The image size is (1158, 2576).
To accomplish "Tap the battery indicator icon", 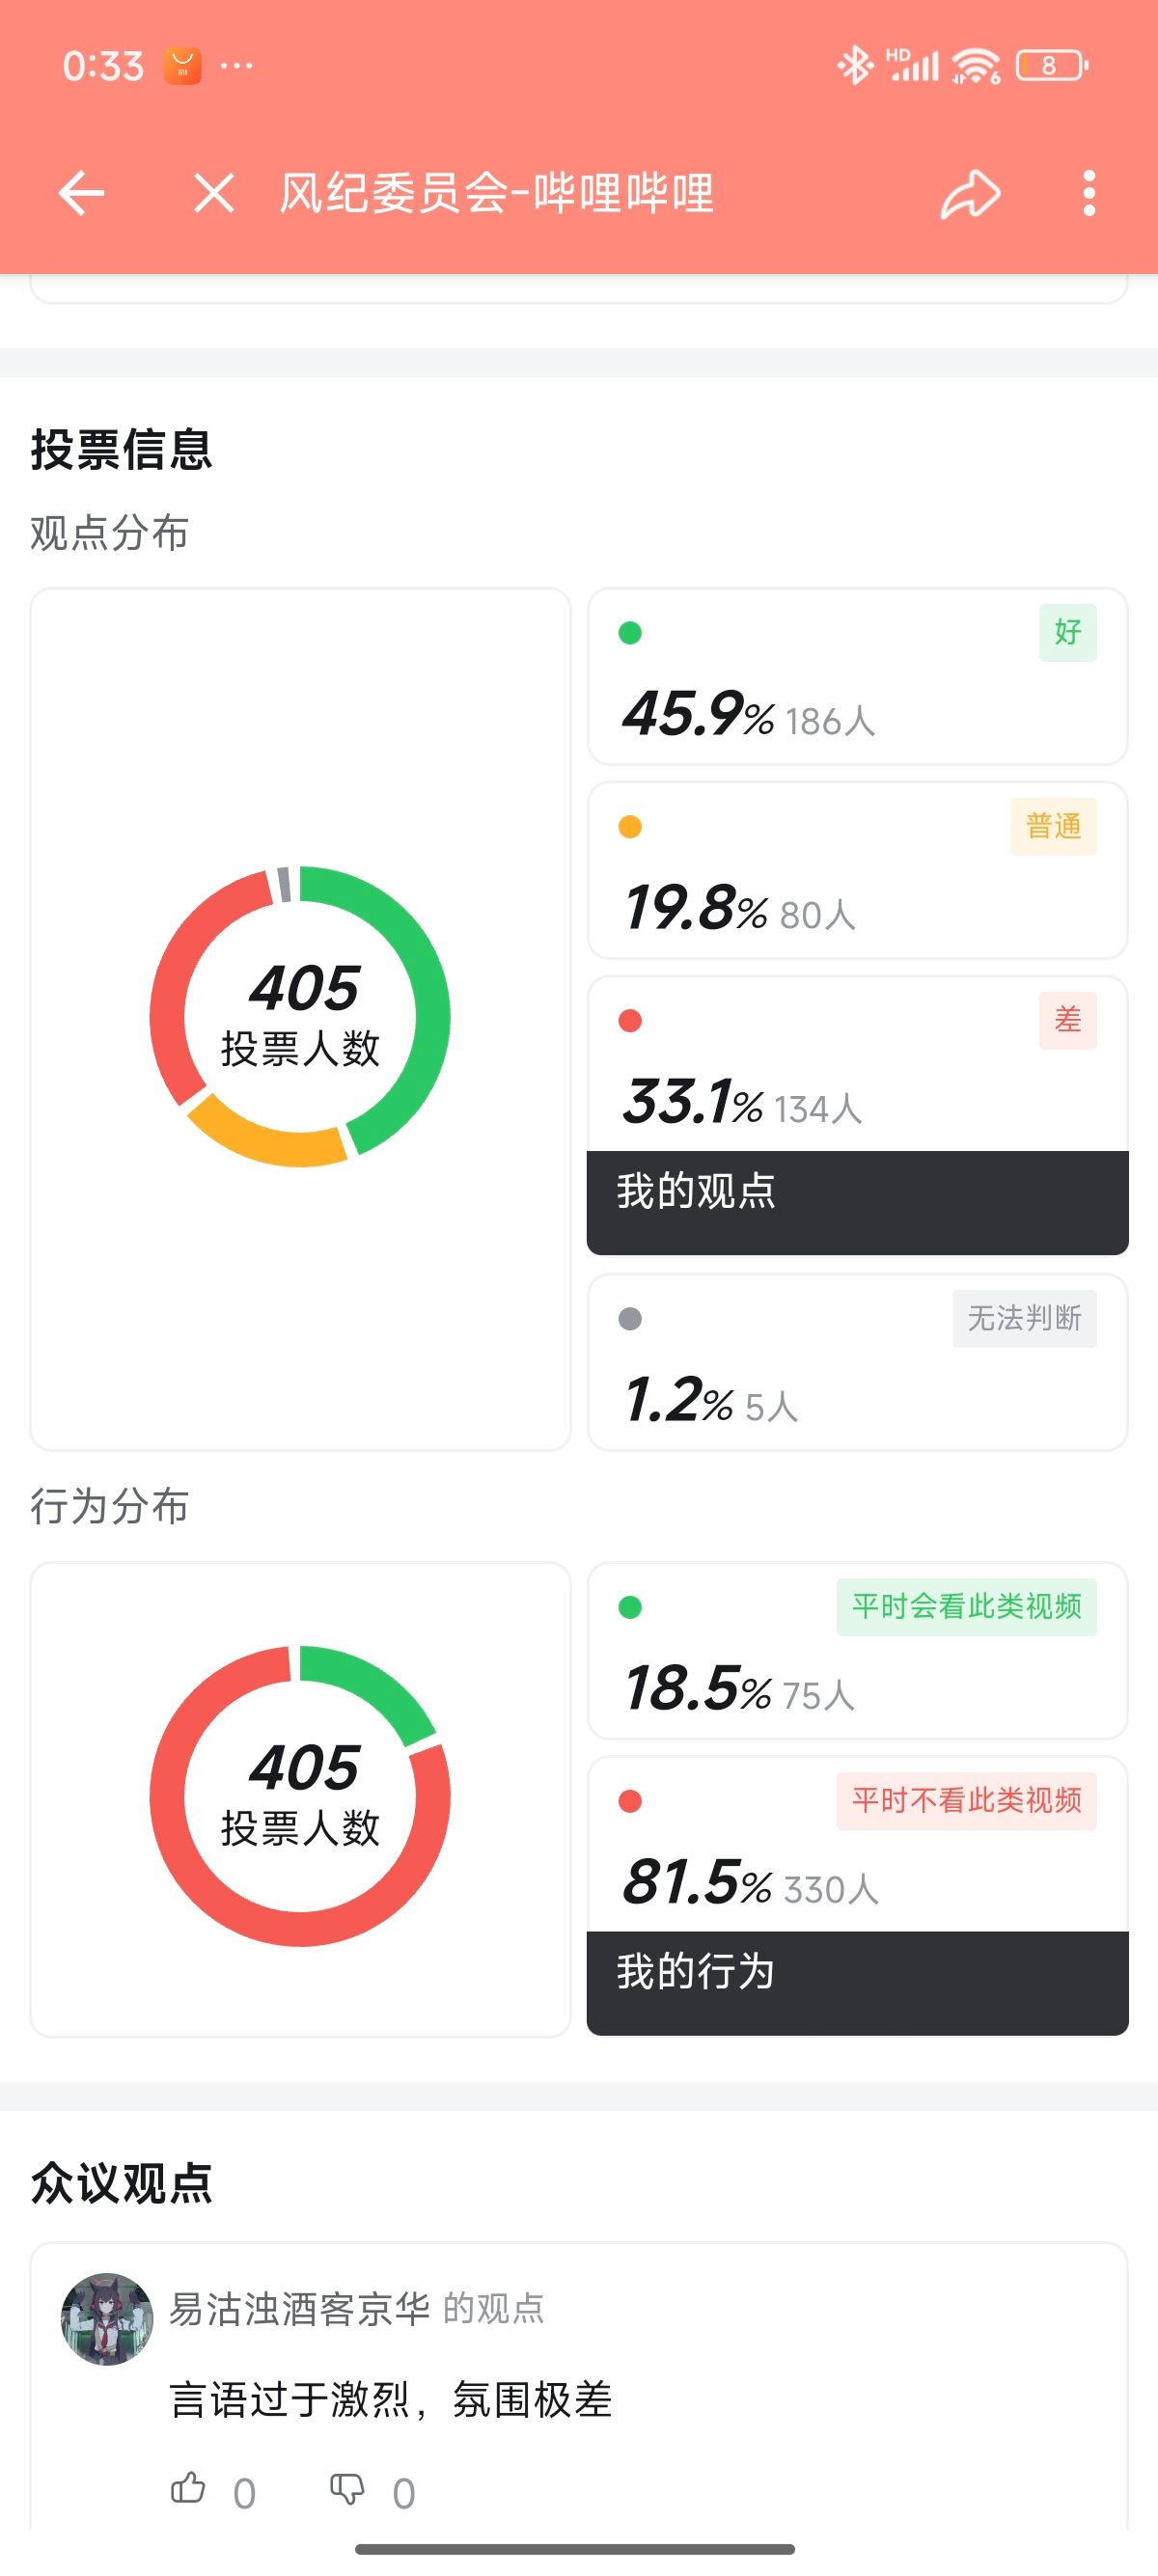I will [x=1051, y=66].
